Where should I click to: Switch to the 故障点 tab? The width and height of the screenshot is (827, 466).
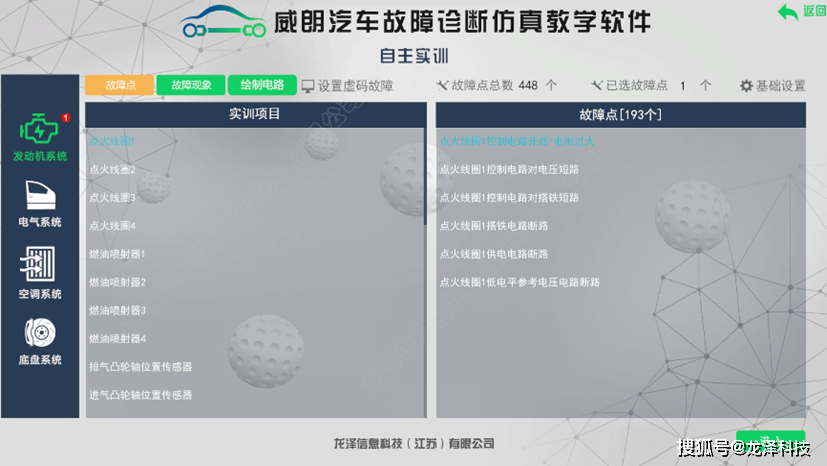point(120,85)
